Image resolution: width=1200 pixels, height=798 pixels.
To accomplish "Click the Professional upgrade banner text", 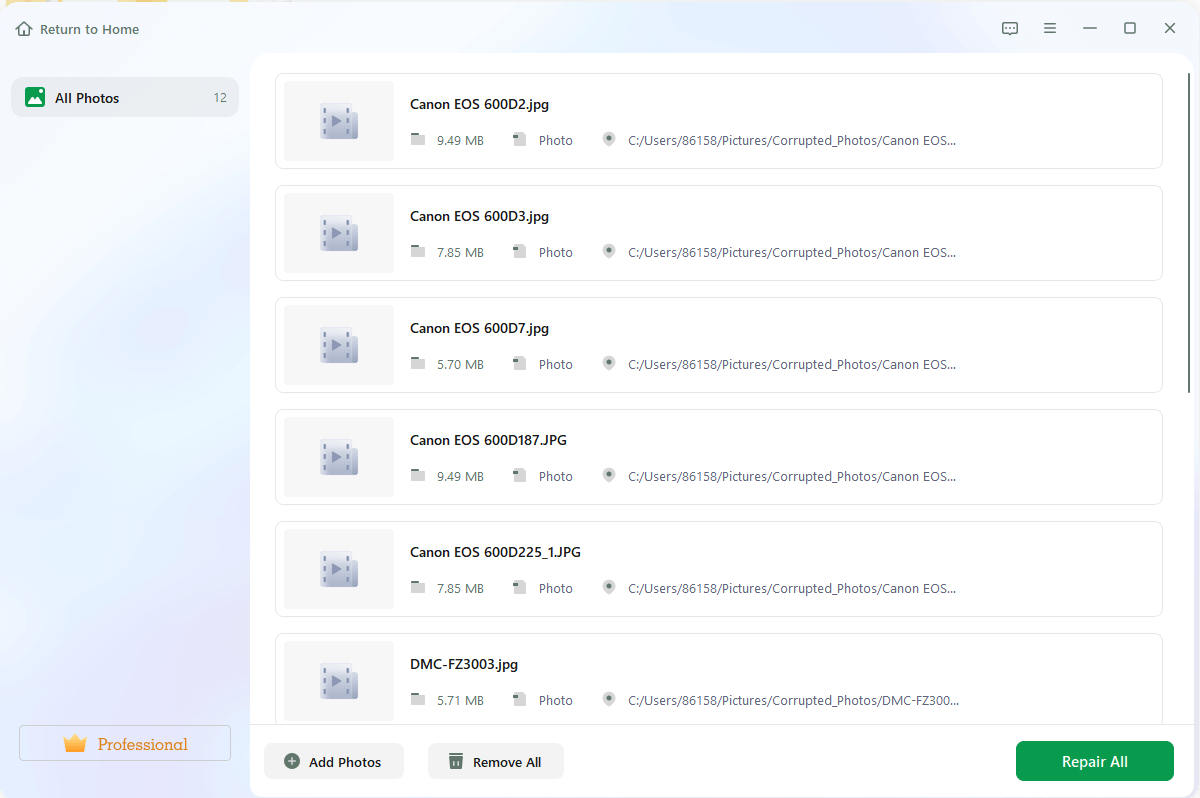I will pos(142,744).
